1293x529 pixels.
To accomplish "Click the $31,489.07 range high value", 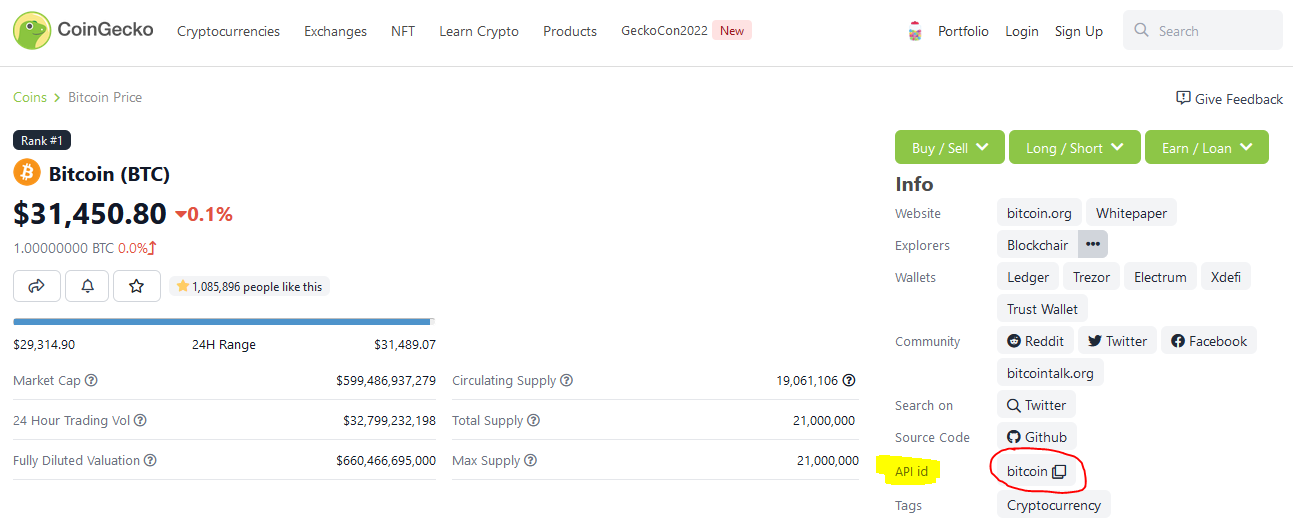I will click(405, 344).
